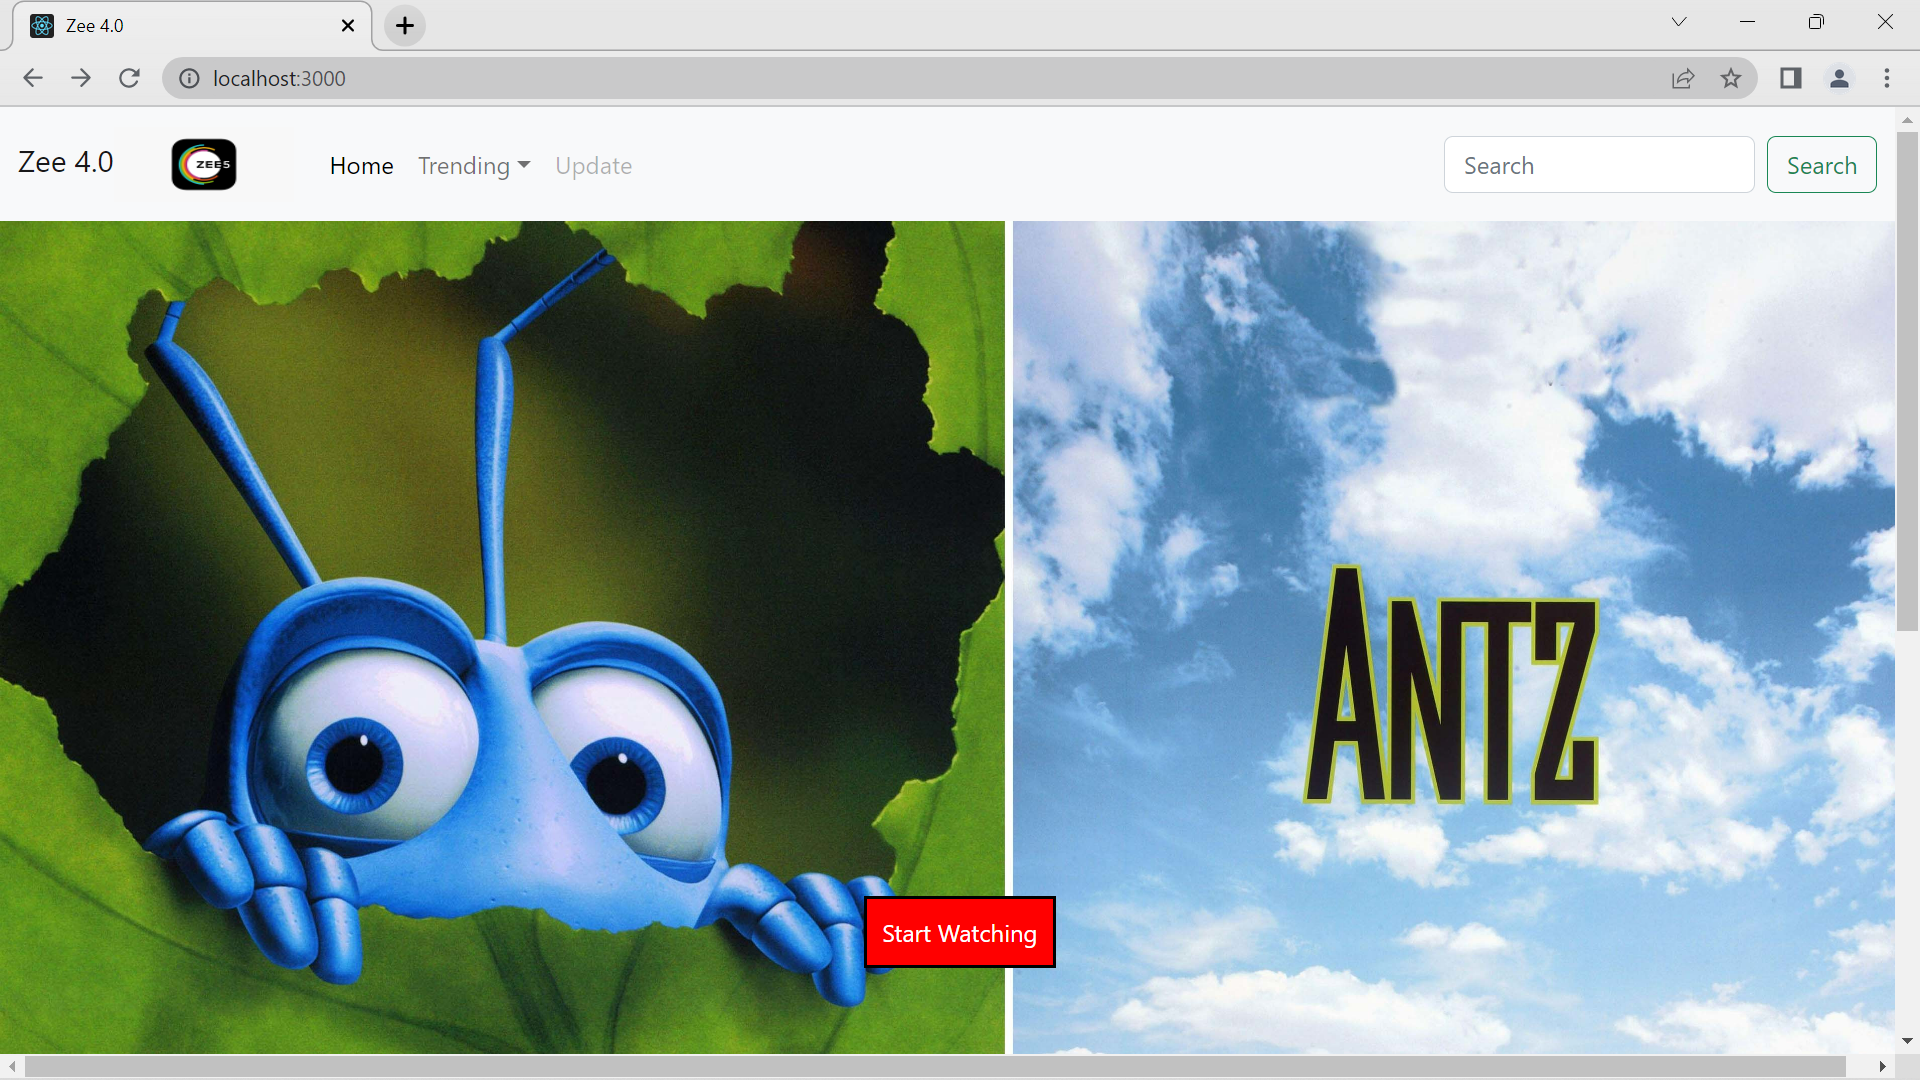Click the red Start Watching button

960,933
